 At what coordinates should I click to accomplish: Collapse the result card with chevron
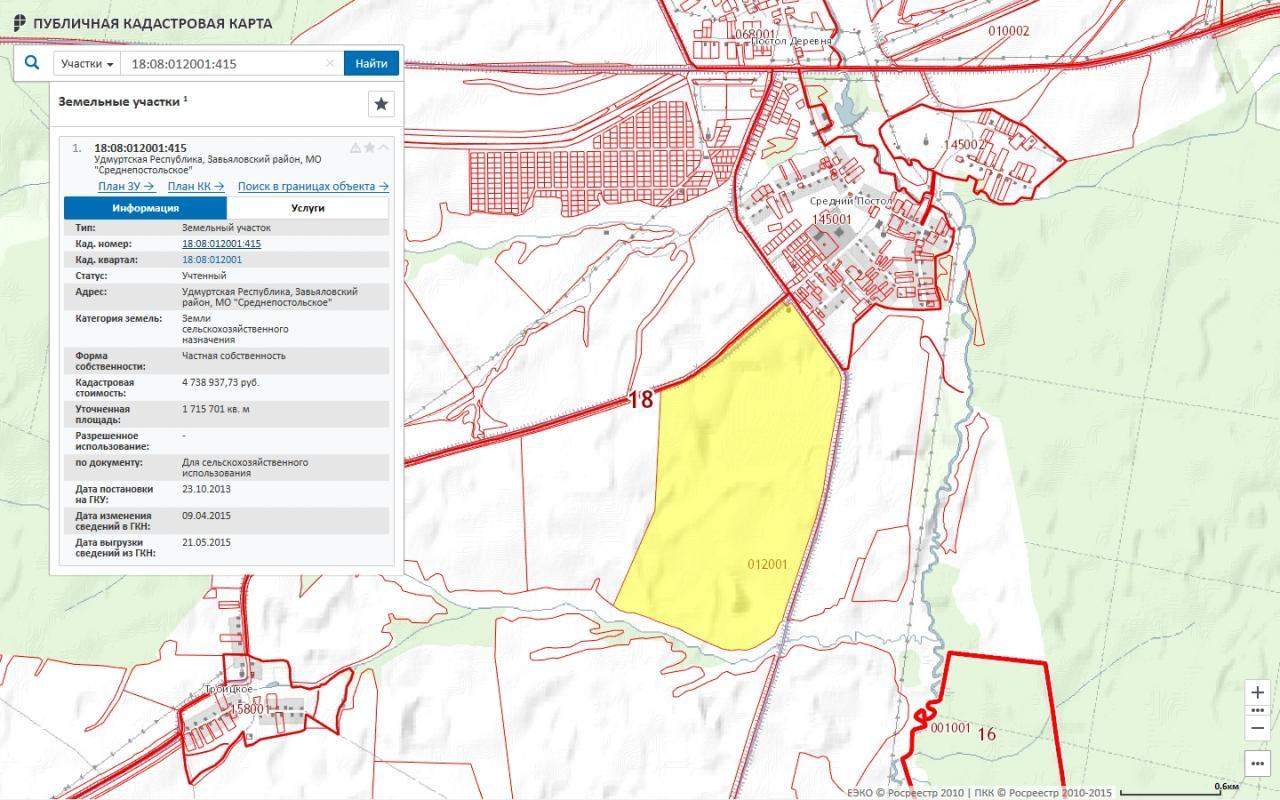[384, 148]
